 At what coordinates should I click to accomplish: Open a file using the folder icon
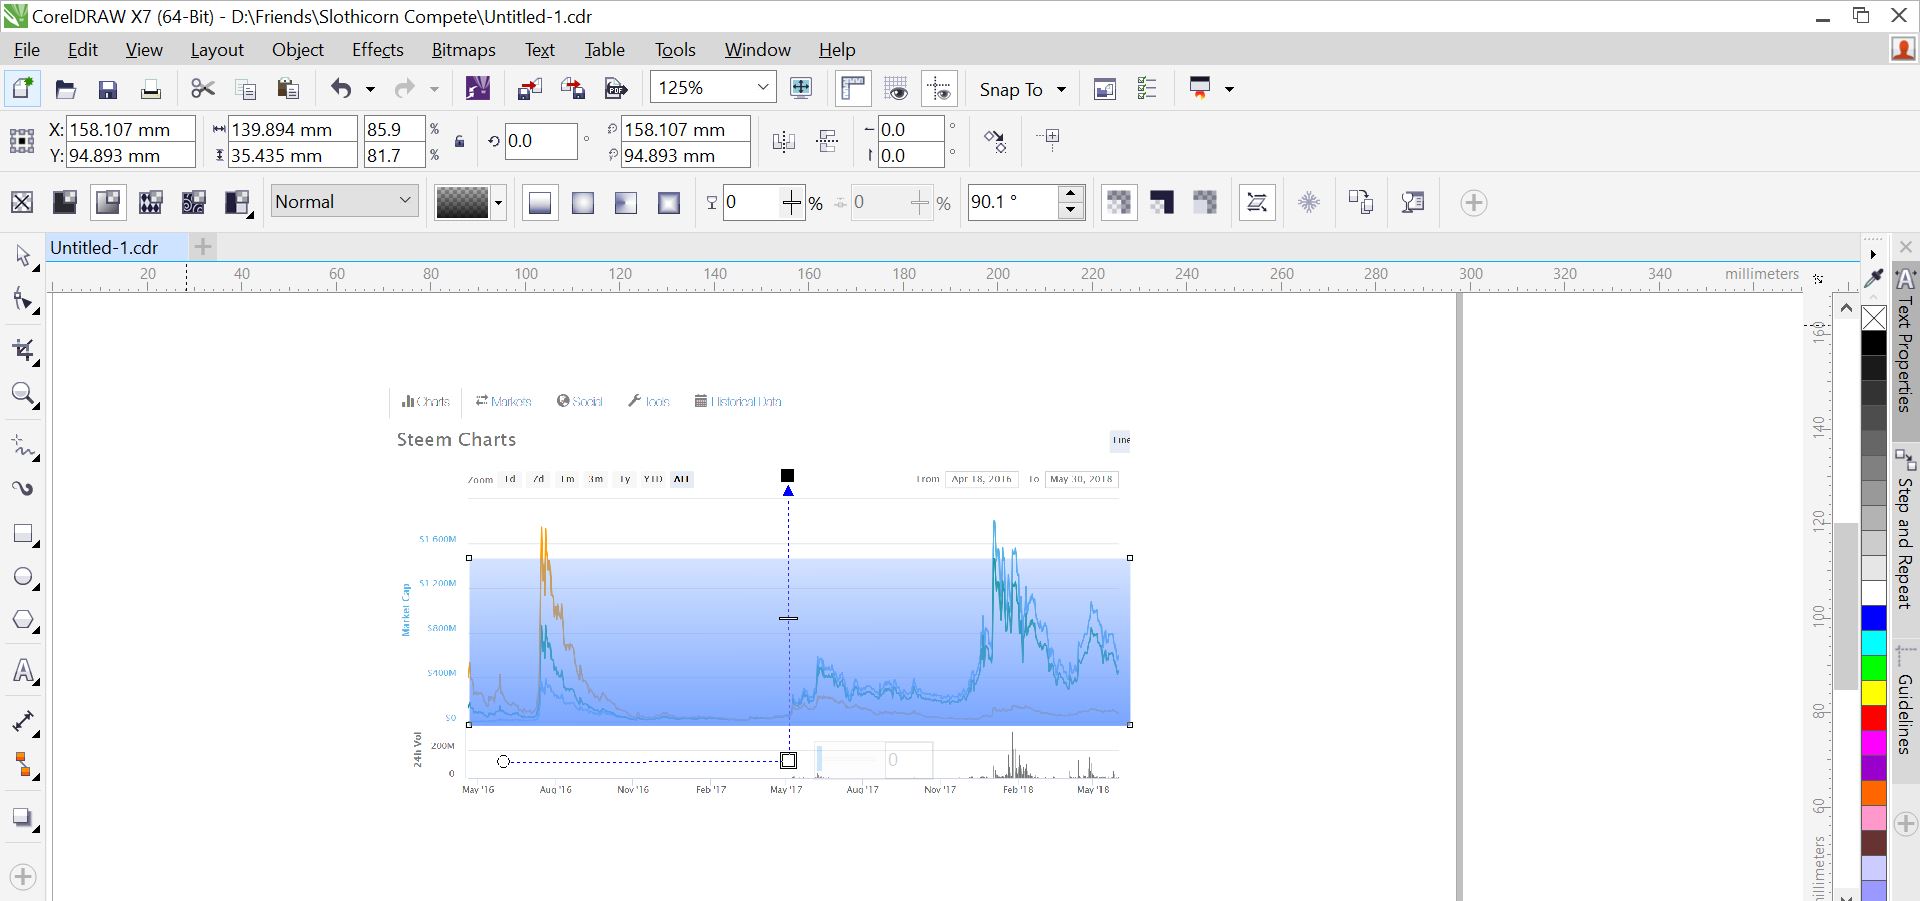(66, 89)
